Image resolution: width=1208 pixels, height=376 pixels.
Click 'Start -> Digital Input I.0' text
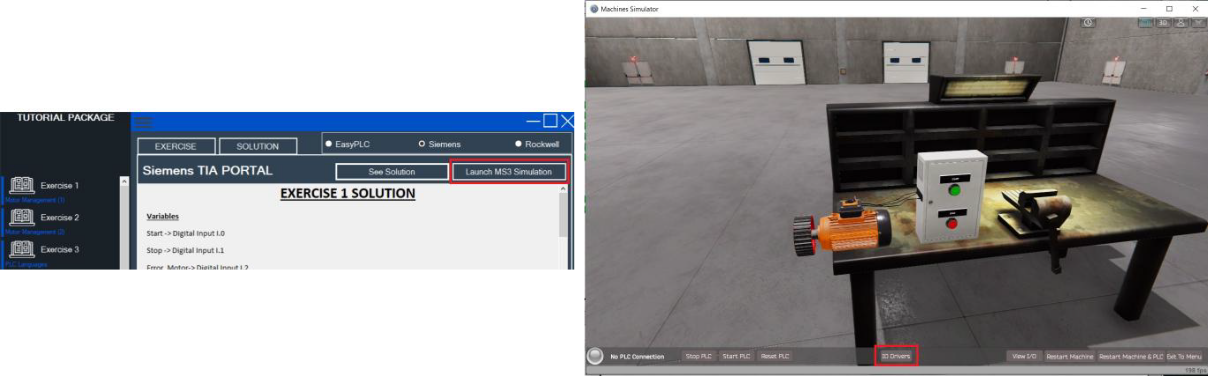(187, 233)
